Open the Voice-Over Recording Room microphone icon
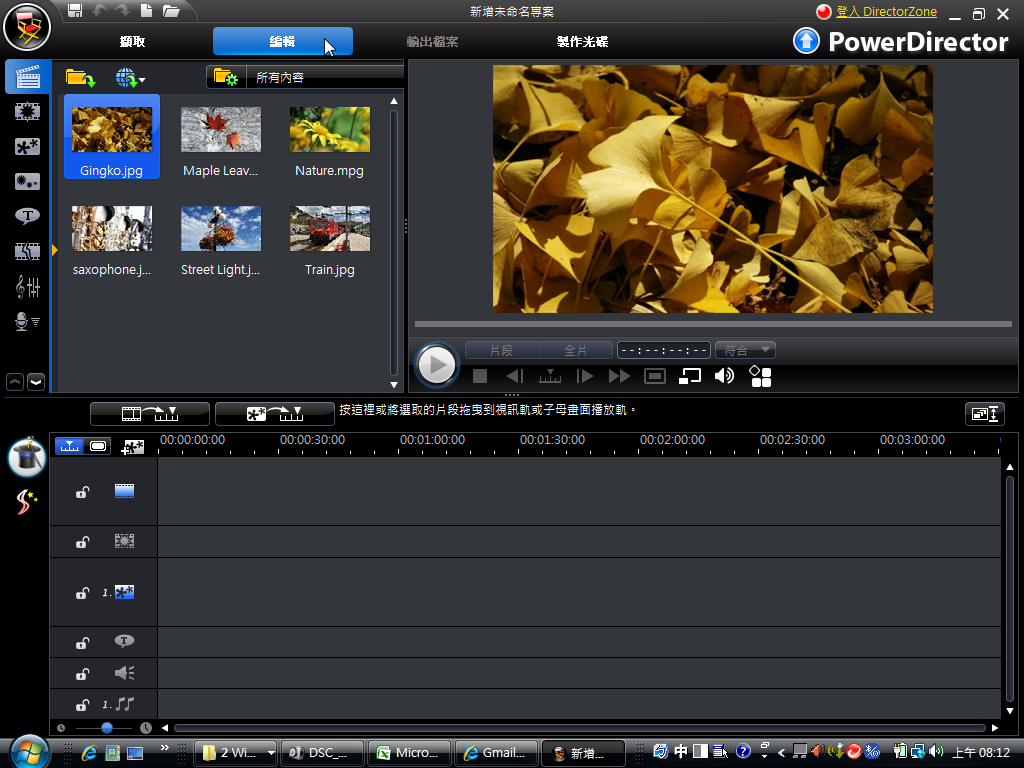The image size is (1024, 768). coord(27,321)
